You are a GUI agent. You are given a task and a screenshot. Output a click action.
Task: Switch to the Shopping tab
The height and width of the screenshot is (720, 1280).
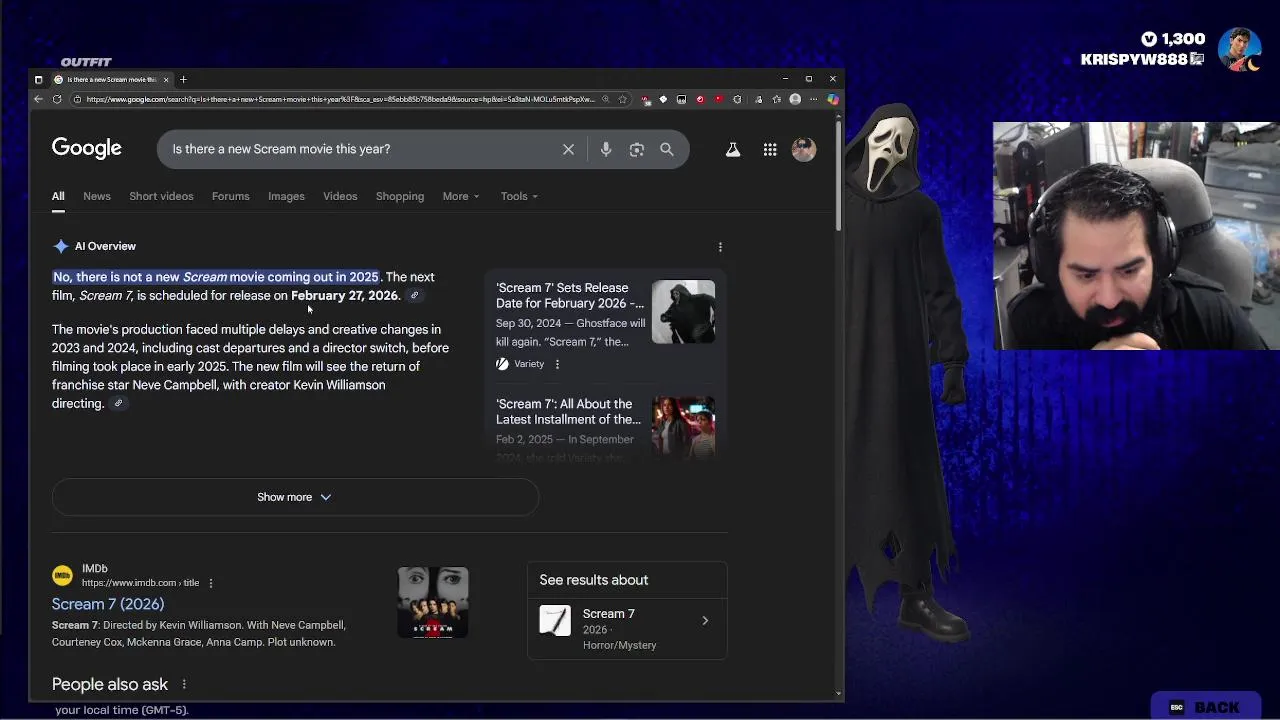click(x=400, y=196)
